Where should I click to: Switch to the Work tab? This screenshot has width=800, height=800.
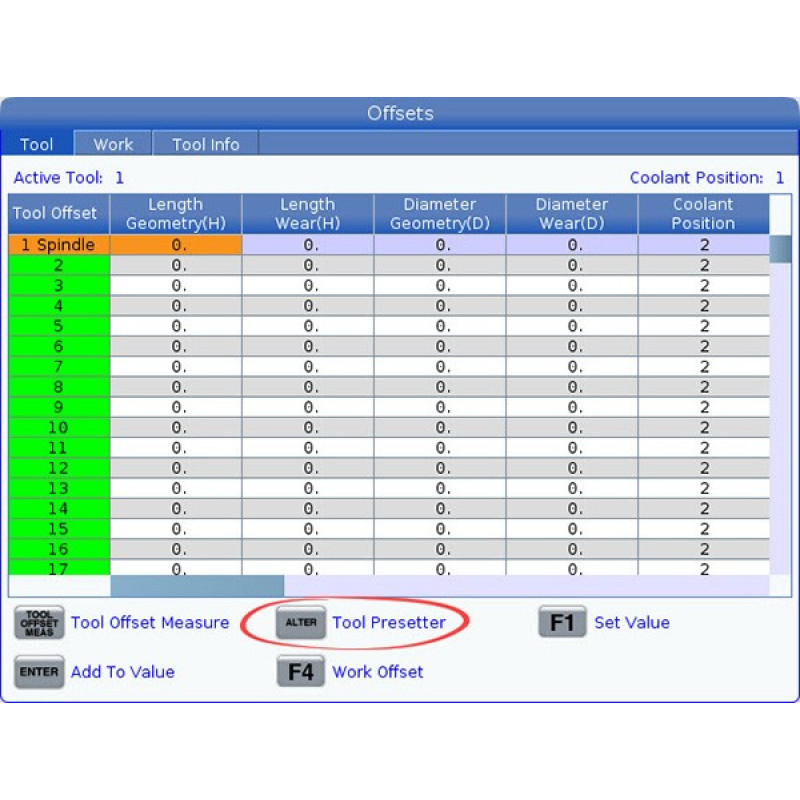113,144
